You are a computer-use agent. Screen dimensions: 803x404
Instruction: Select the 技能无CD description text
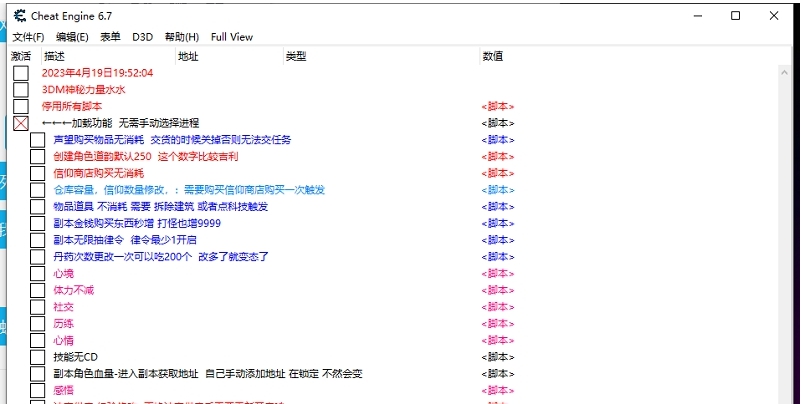point(75,357)
